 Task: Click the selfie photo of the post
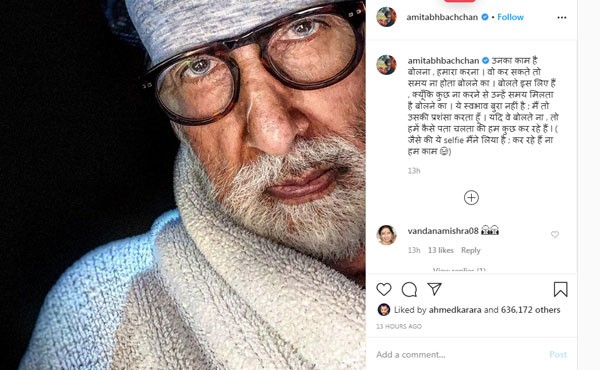pos(183,185)
